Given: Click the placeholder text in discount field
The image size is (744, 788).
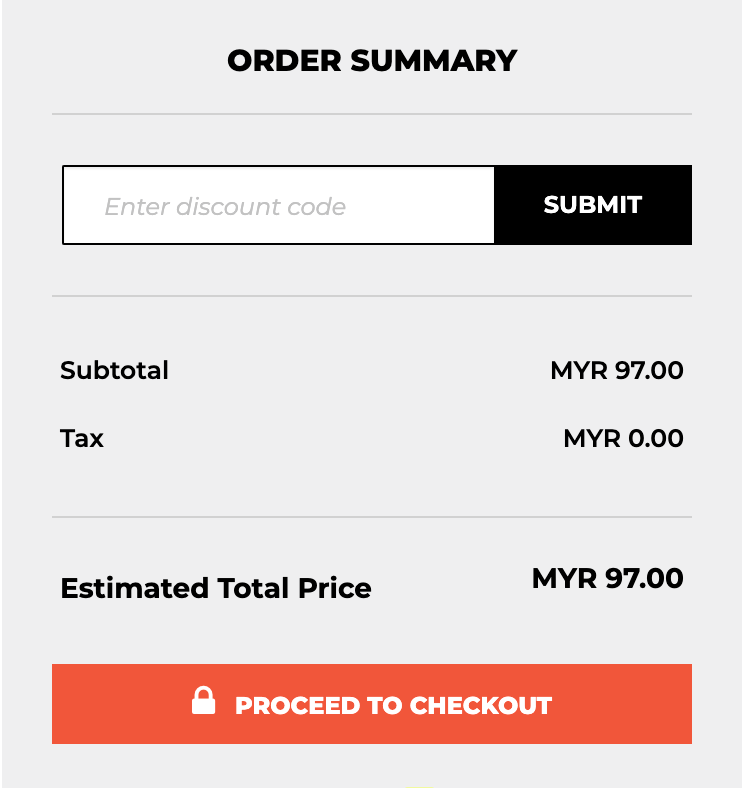Looking at the screenshot, I should 225,207.
